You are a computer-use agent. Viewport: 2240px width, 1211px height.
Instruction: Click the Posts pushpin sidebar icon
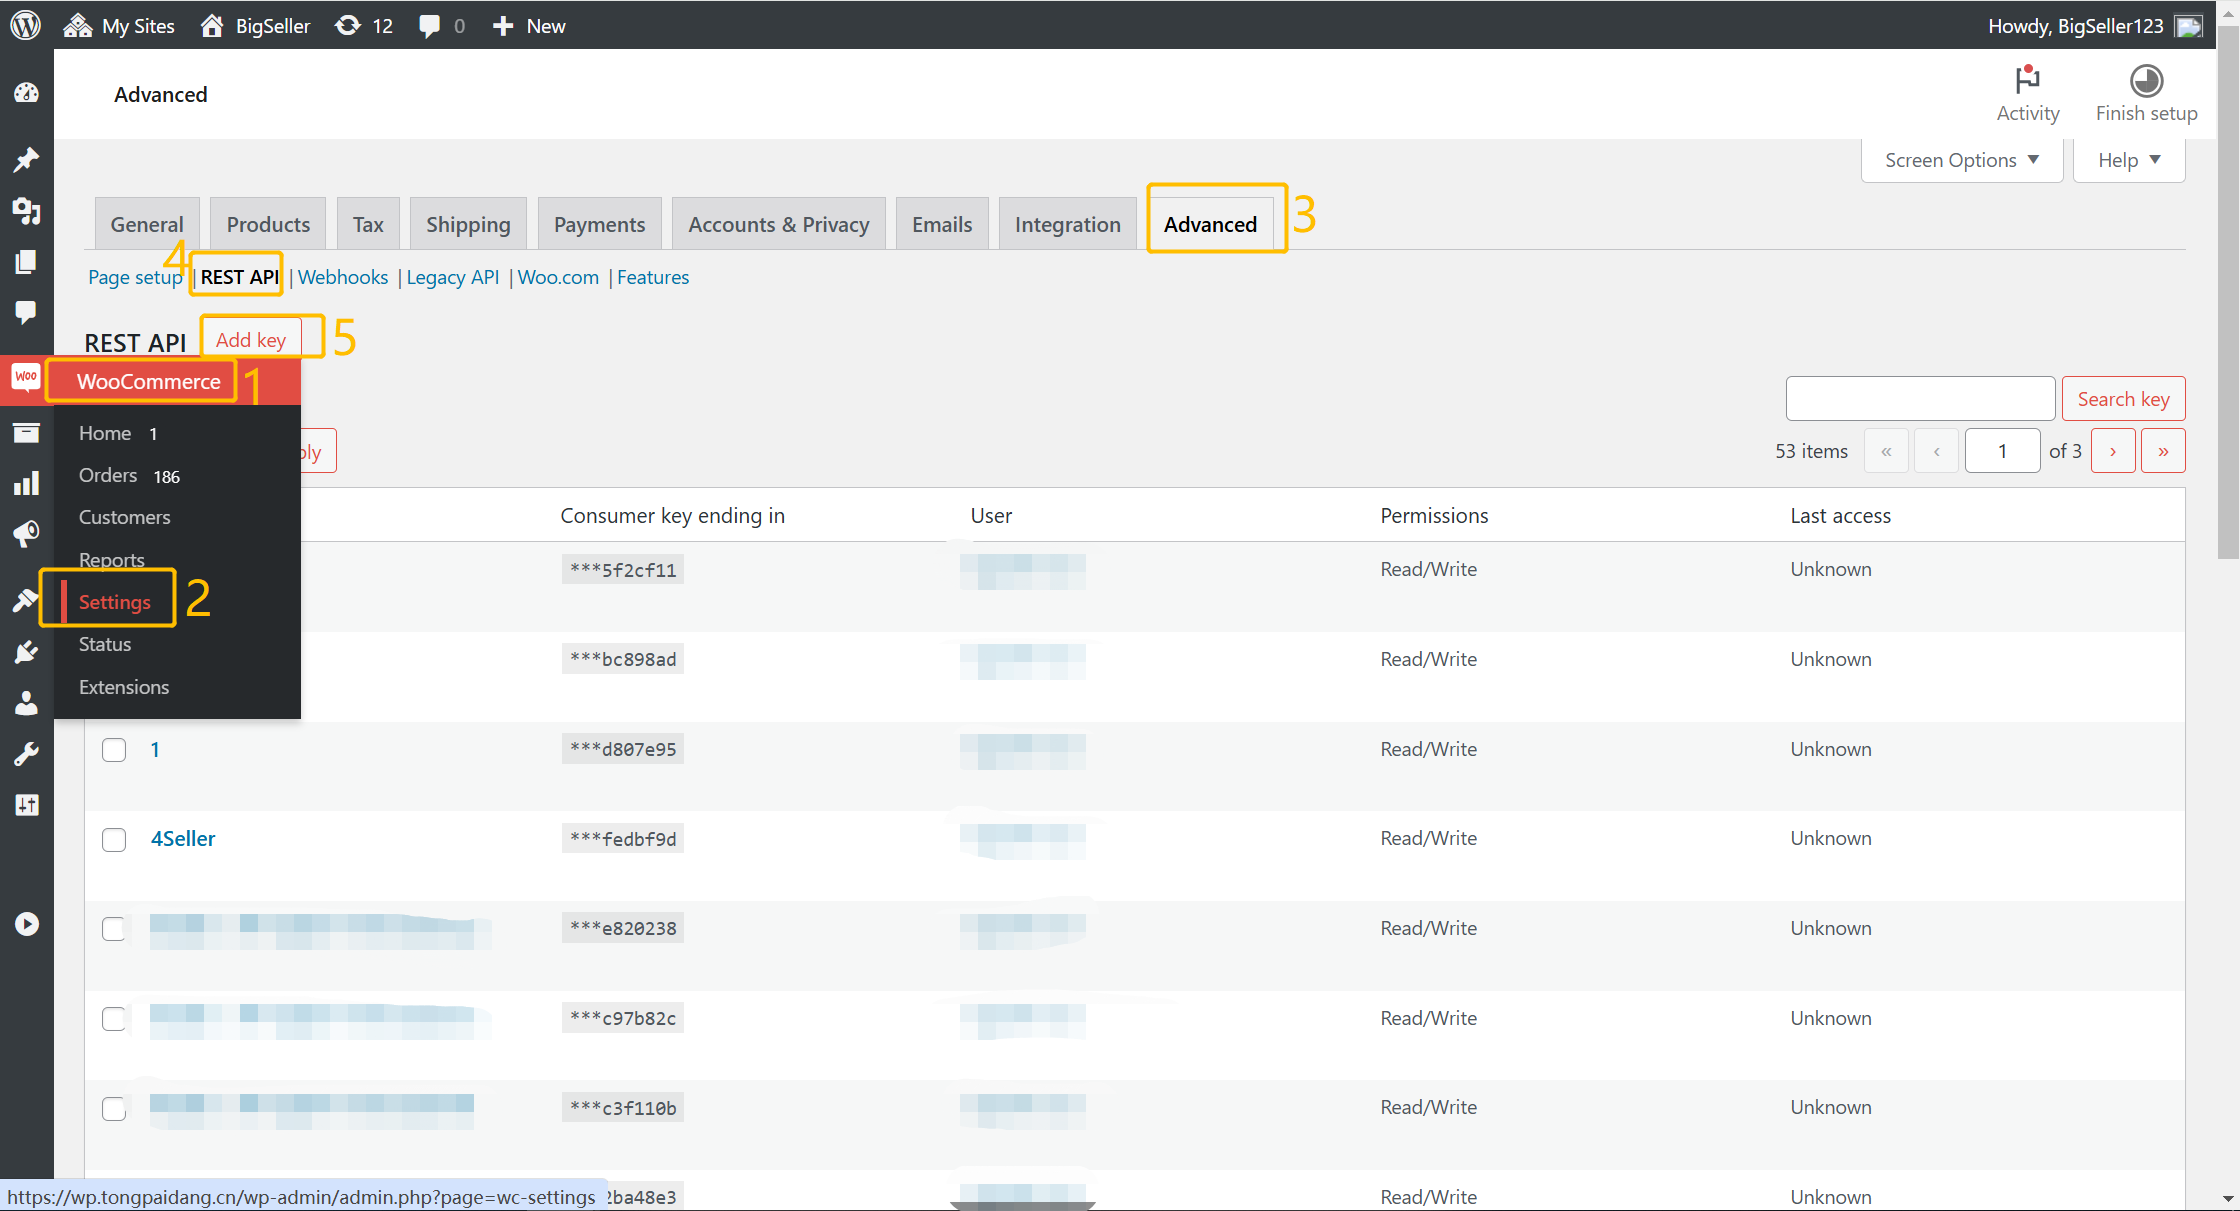pos(26,159)
